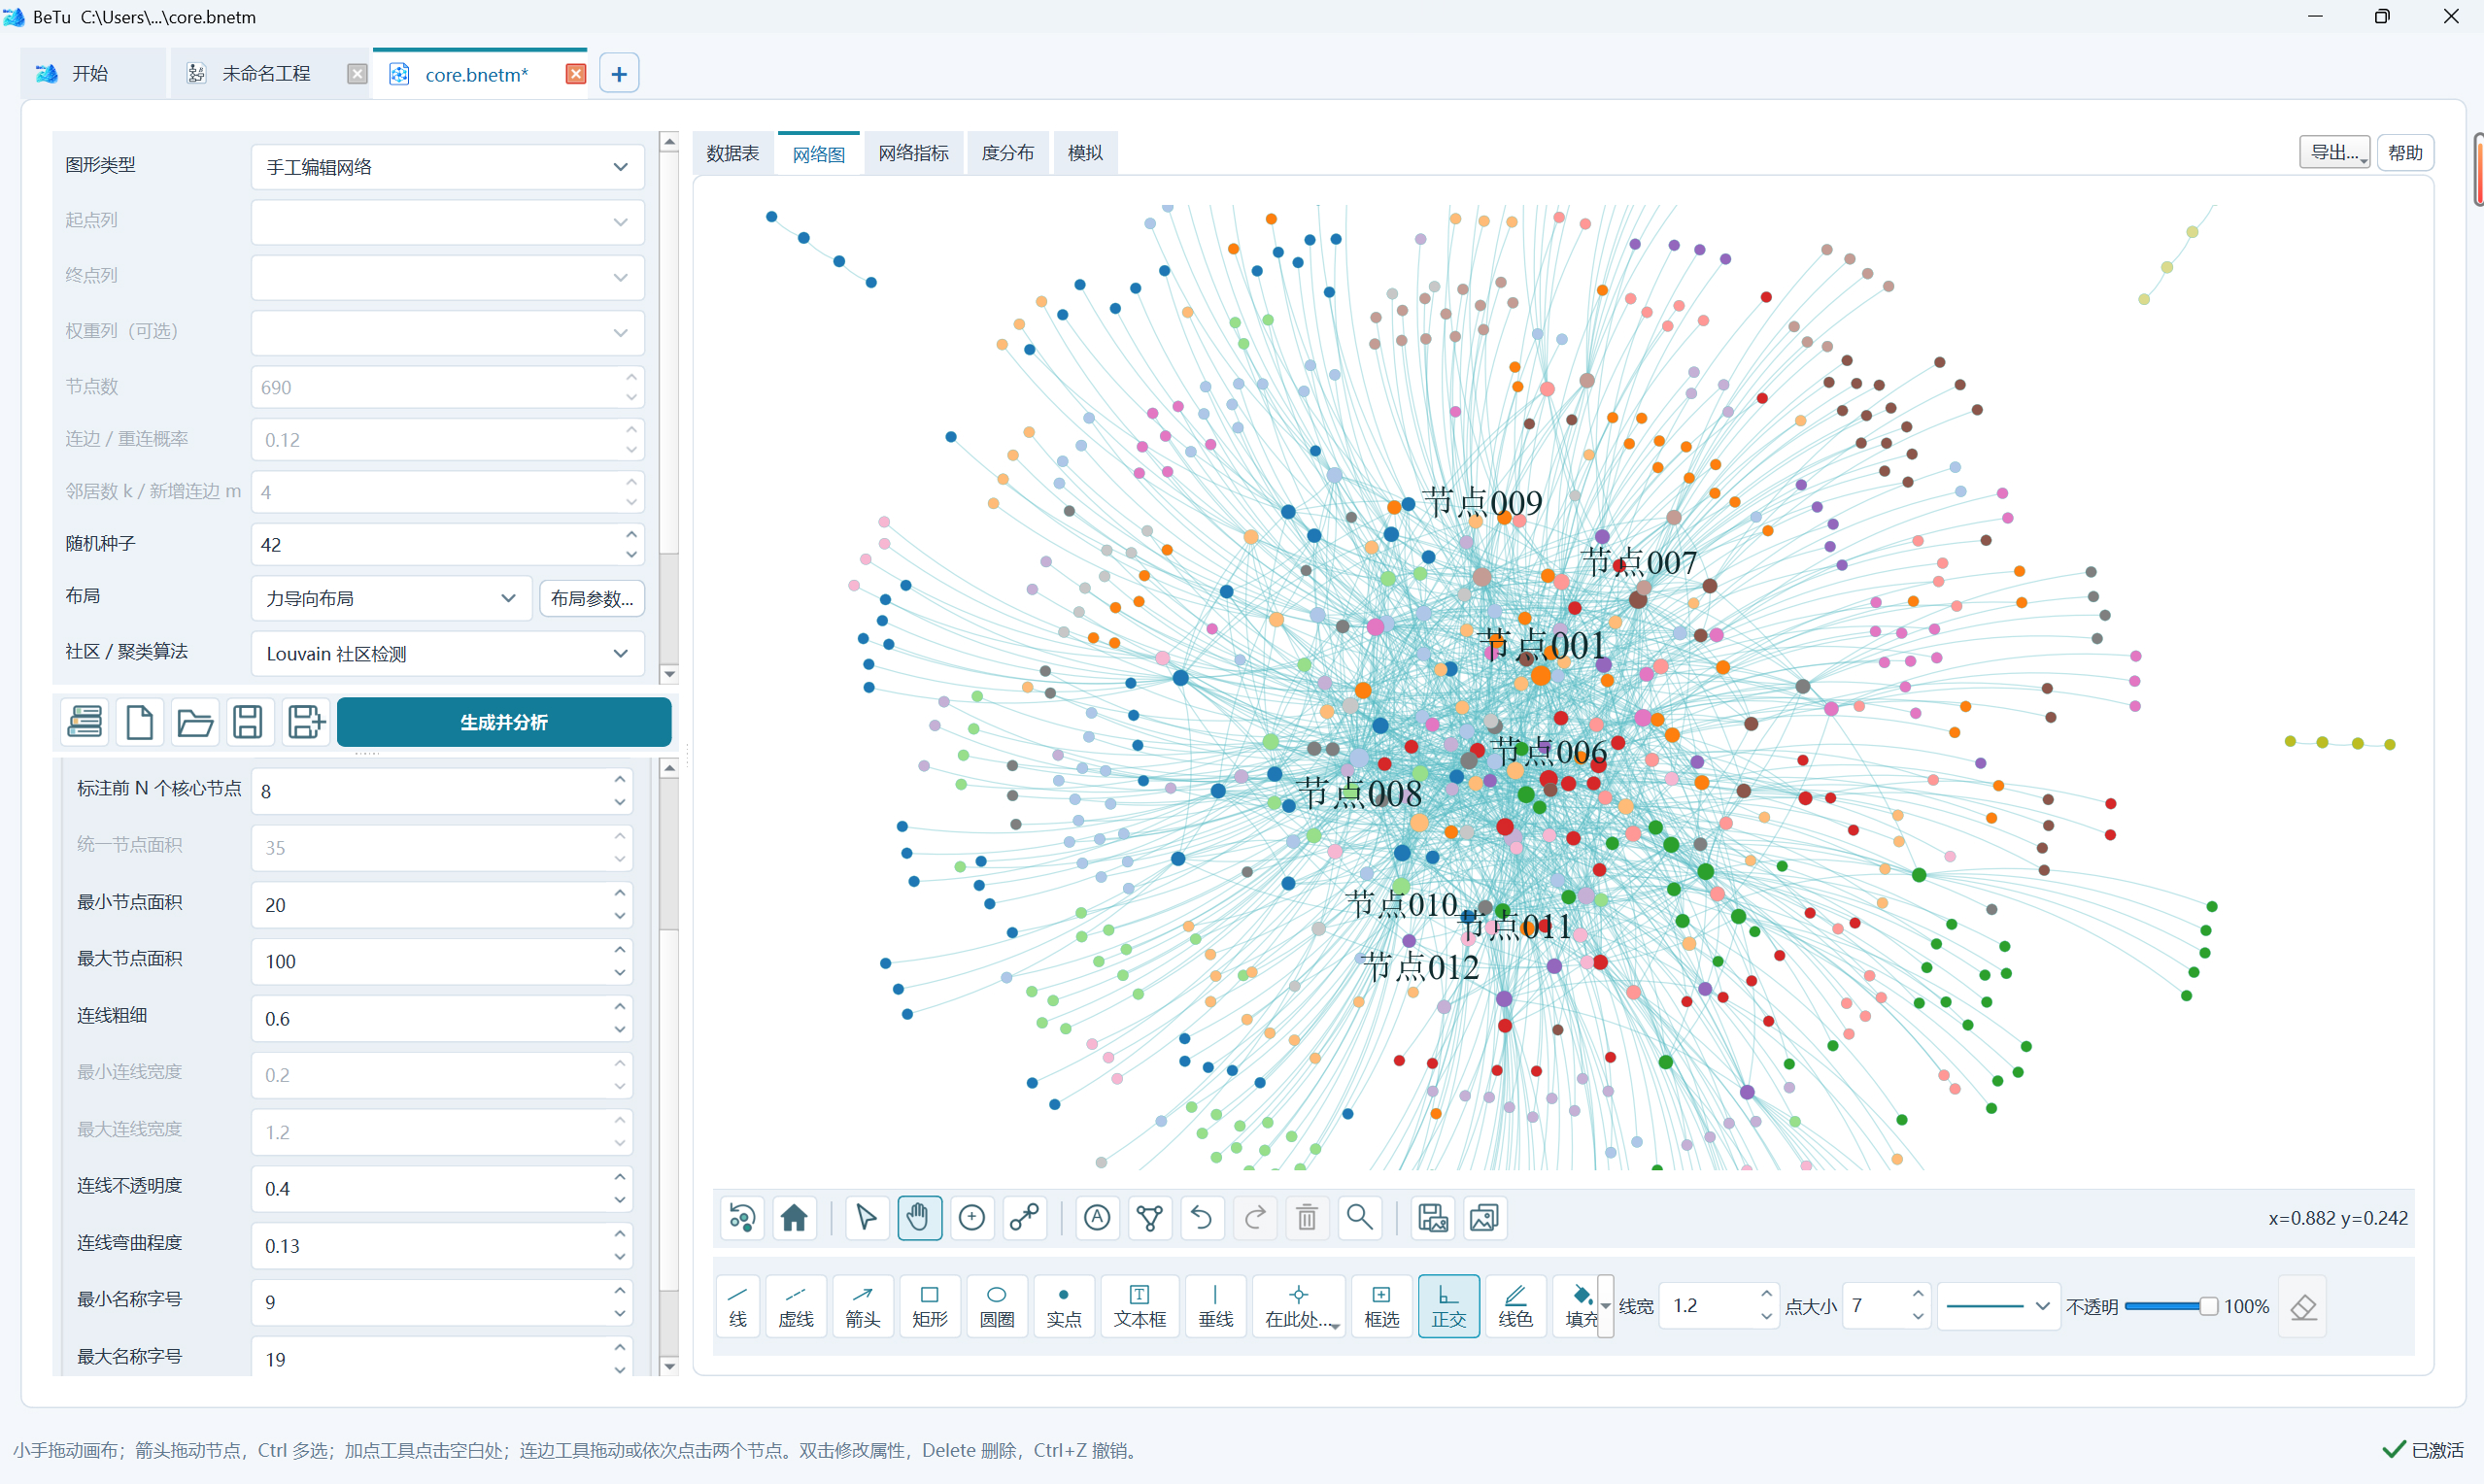This screenshot has width=2484, height=1484.
Task: Click the stacked data rows icon
Action: [x=85, y=721]
